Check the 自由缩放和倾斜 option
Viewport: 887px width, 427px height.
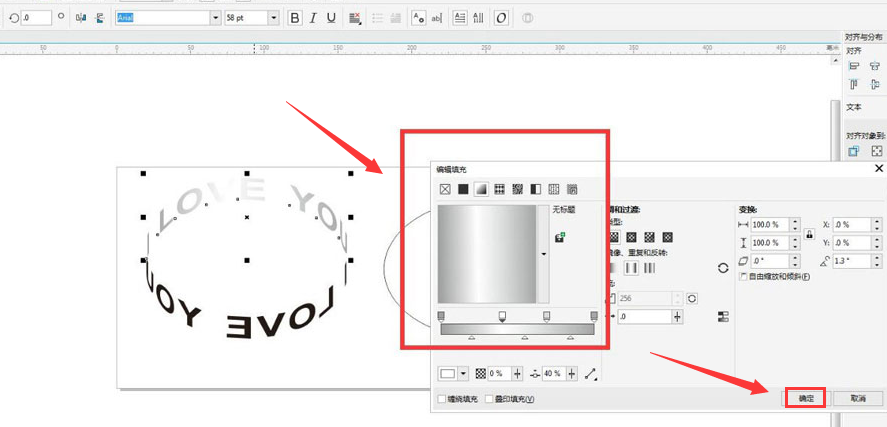point(743,277)
